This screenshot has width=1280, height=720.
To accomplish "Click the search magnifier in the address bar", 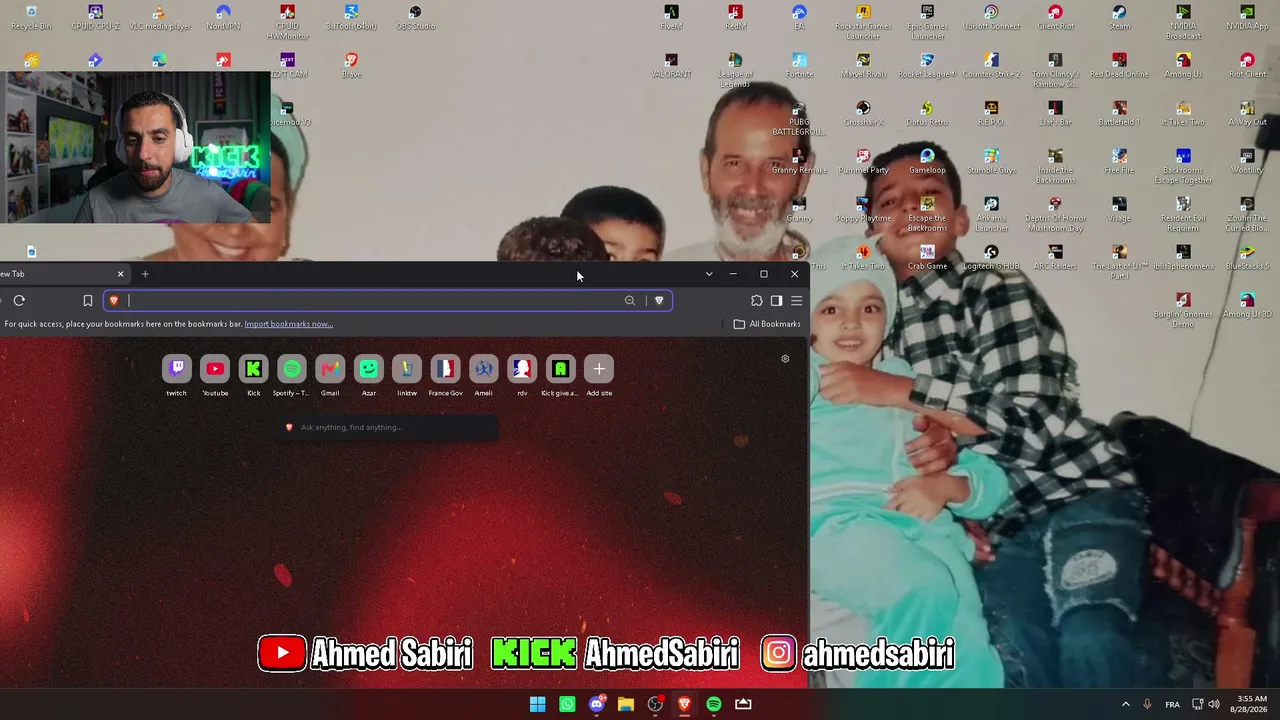I will [x=630, y=300].
